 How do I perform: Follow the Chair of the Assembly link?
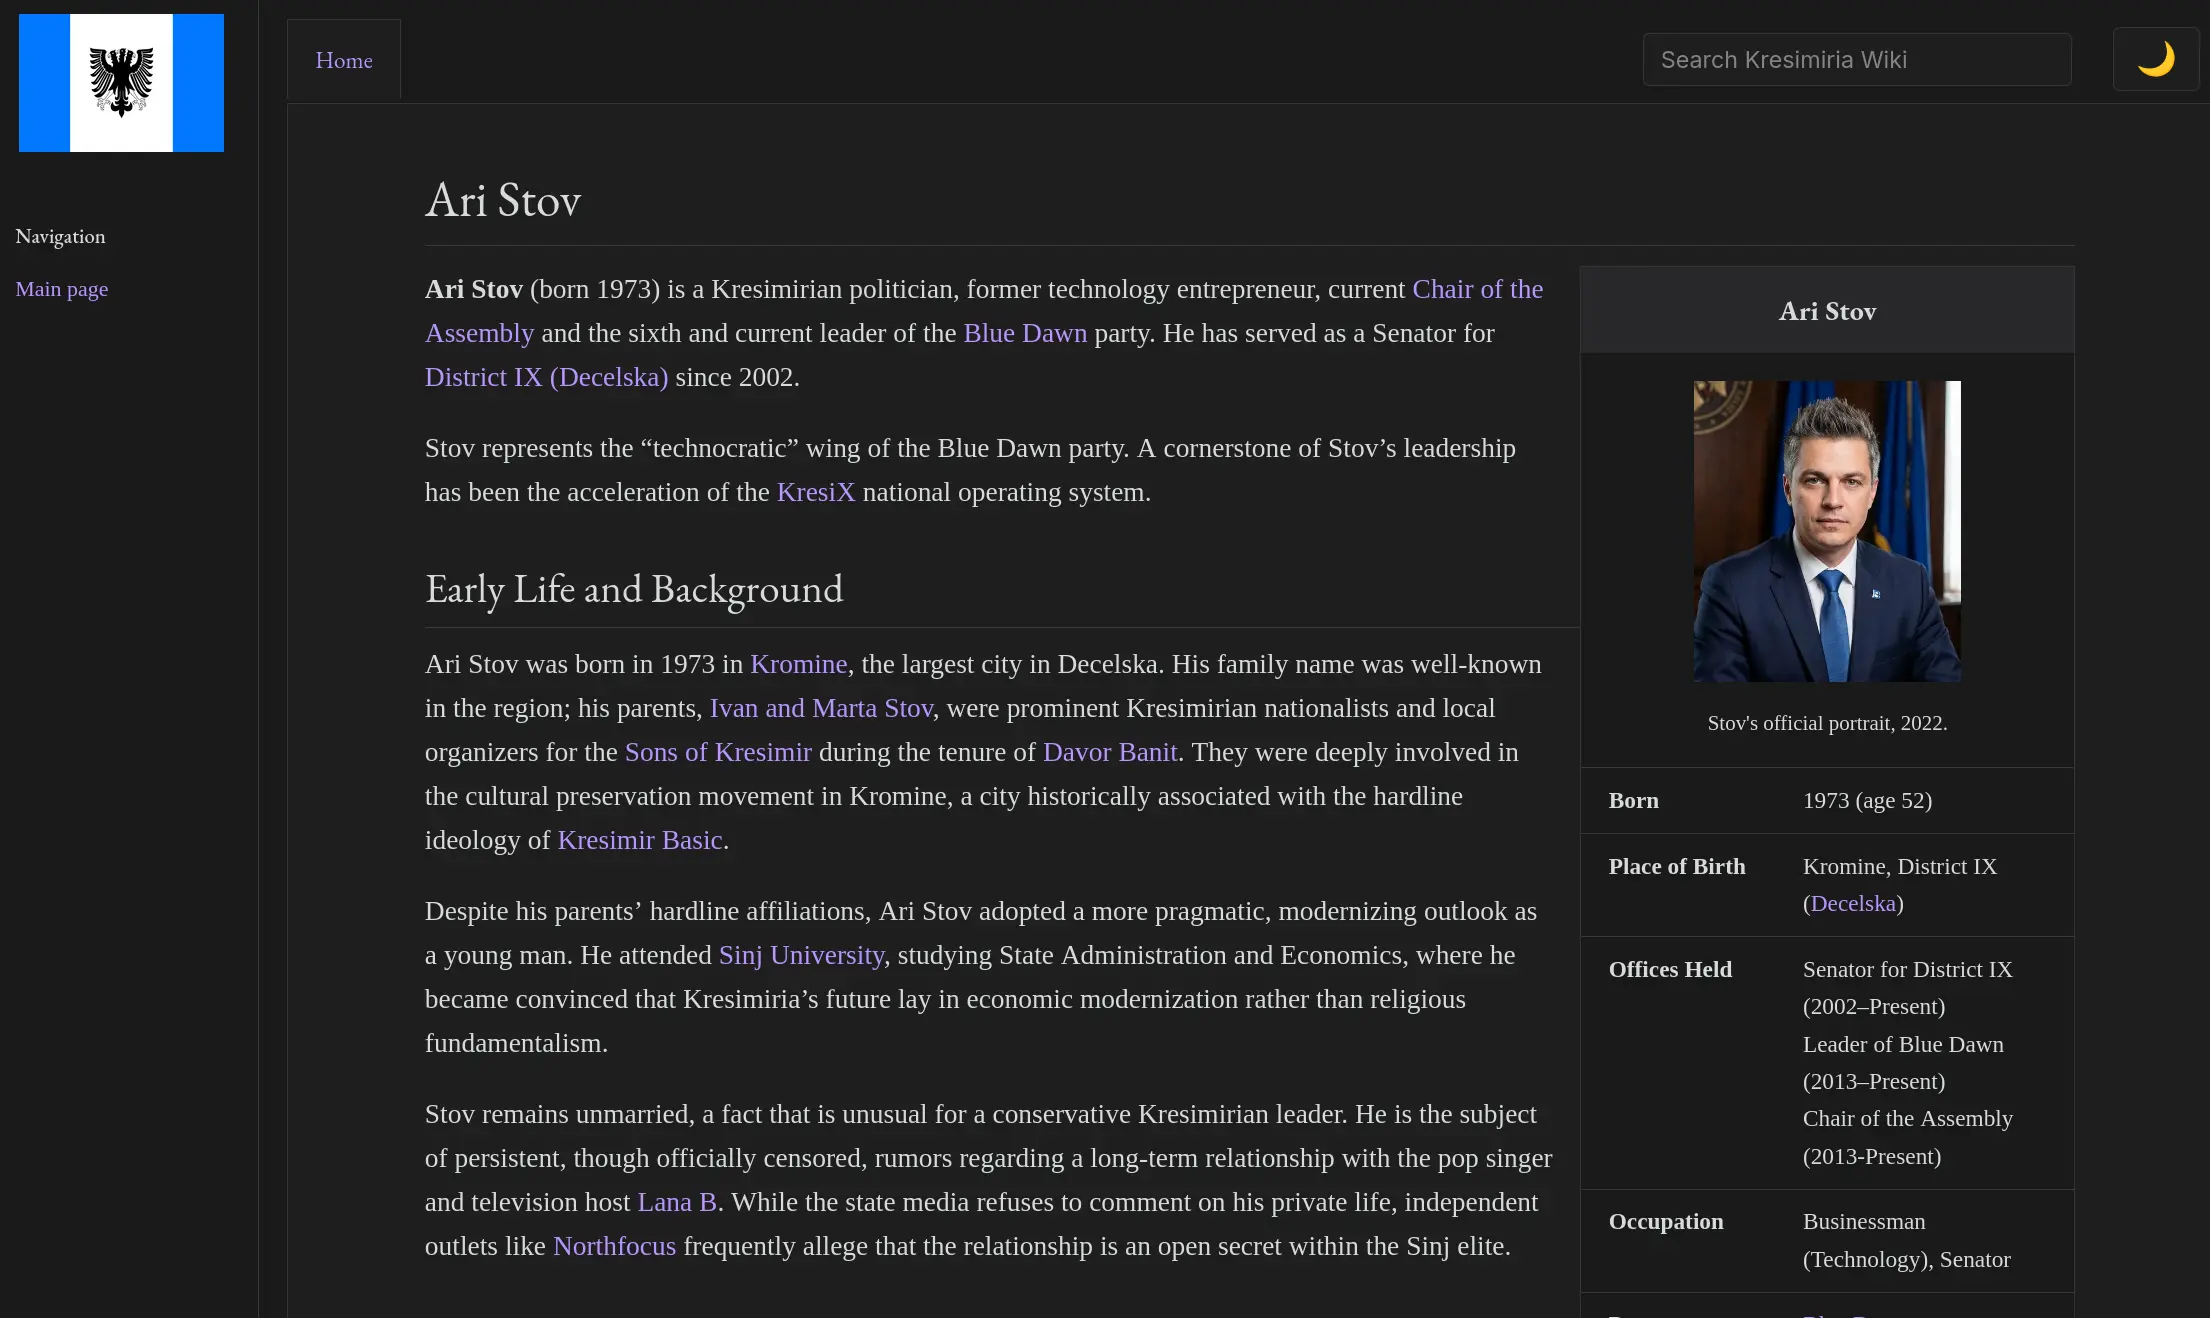coord(1477,289)
